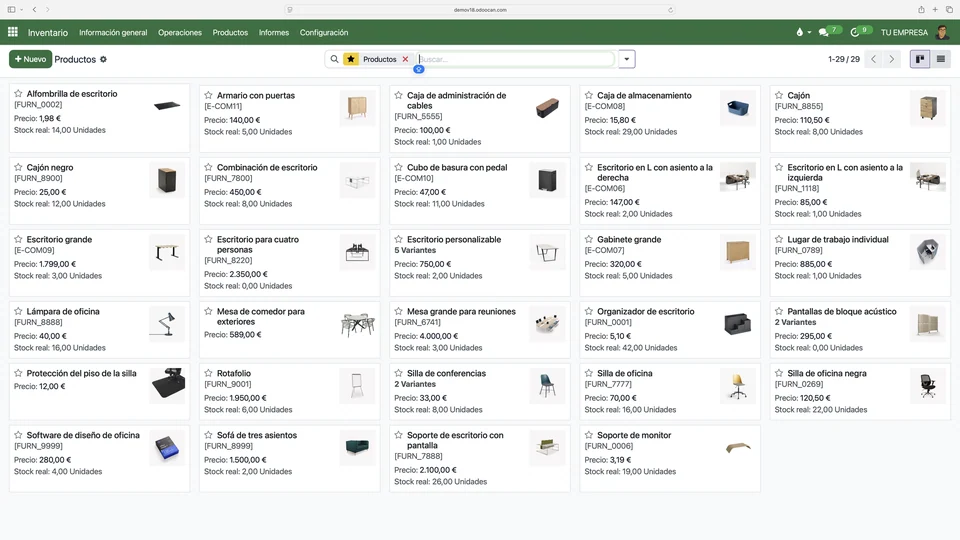The width and height of the screenshot is (960, 540).
Task: Click the price "Precio: 4.000,00 €"
Action: [426, 336]
